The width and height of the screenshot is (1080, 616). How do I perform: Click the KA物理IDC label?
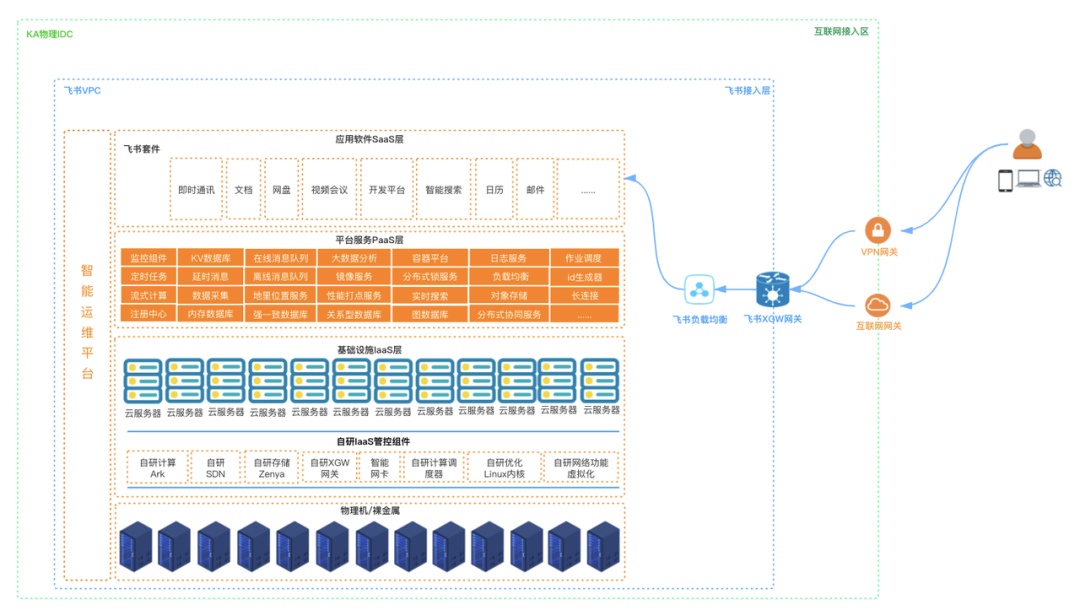tap(50, 34)
